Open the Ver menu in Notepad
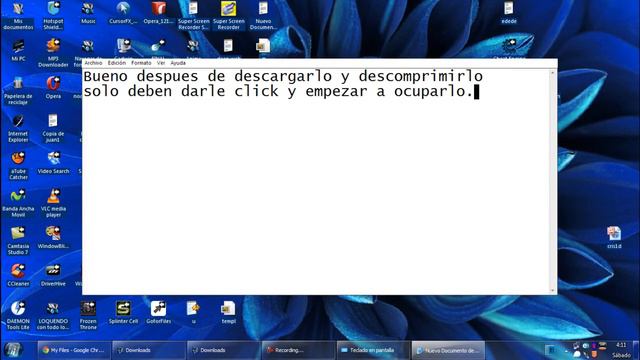640x360 pixels. (x=161, y=63)
